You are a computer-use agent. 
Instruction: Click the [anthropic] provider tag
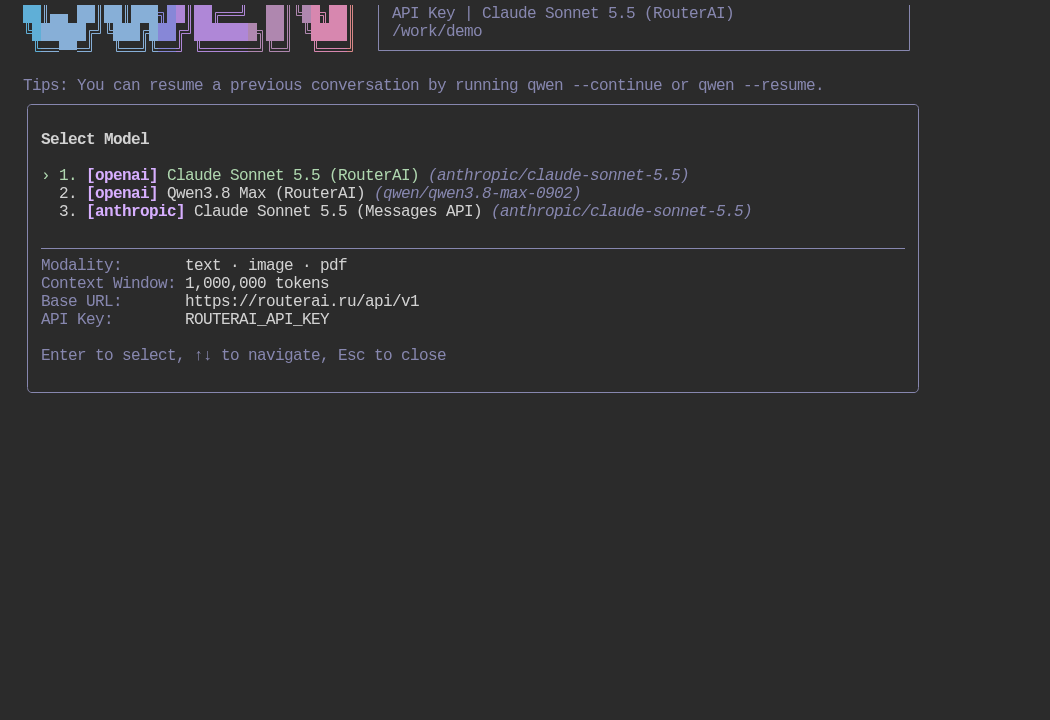point(136,211)
